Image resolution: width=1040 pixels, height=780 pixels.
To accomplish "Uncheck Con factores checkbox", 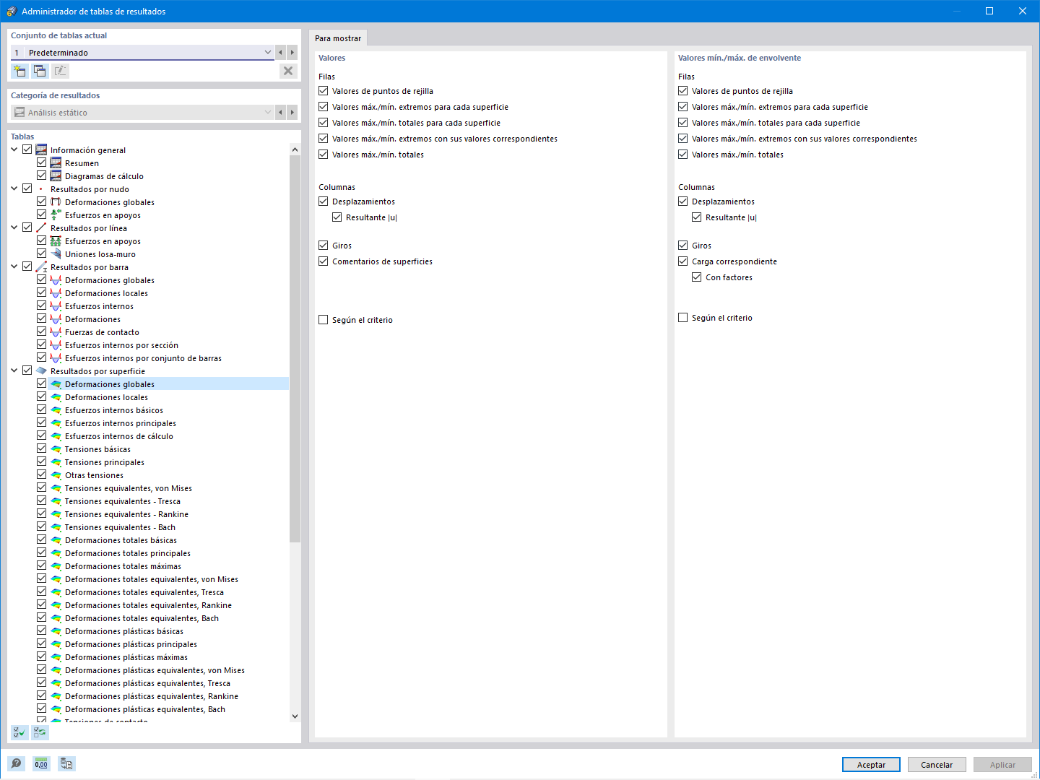I will (x=696, y=277).
